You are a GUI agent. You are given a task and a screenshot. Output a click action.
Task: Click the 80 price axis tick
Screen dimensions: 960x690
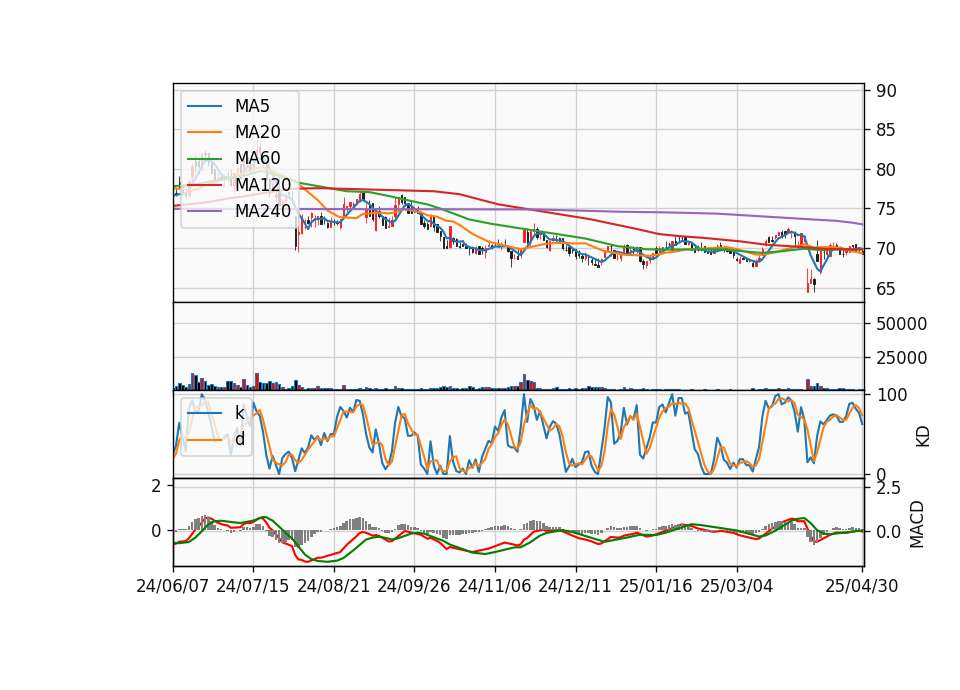click(x=886, y=170)
